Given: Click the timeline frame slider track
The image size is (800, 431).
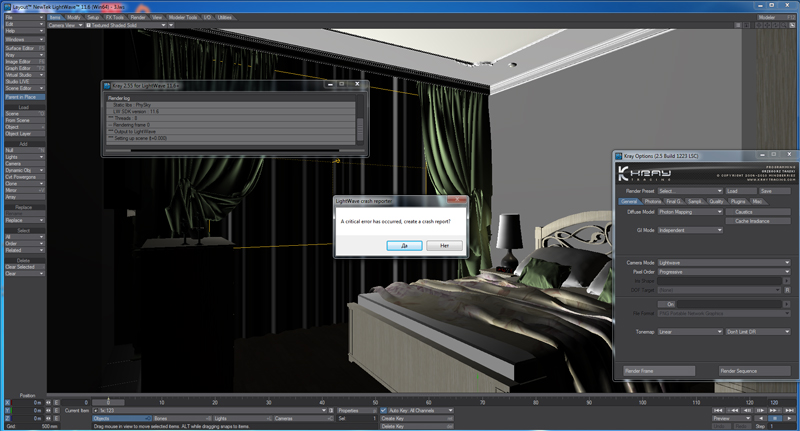Looking at the screenshot, I should [x=400, y=401].
